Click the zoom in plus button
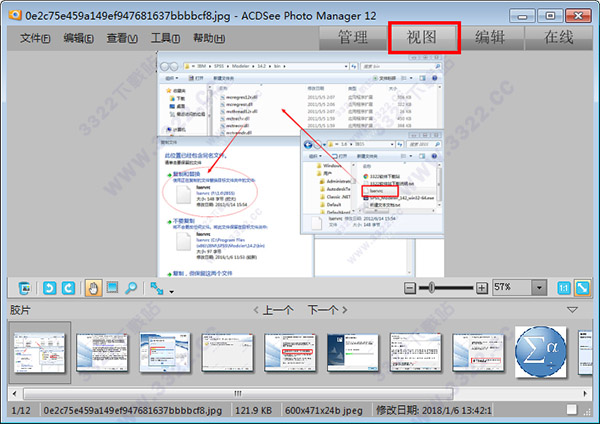 (x=481, y=288)
